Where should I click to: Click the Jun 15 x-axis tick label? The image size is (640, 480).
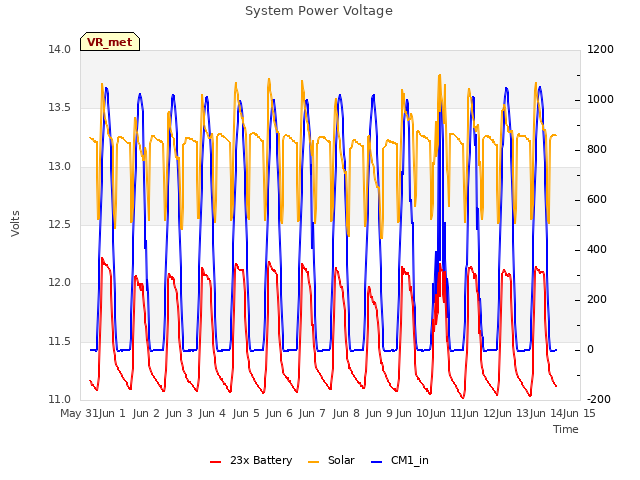(x=579, y=413)
